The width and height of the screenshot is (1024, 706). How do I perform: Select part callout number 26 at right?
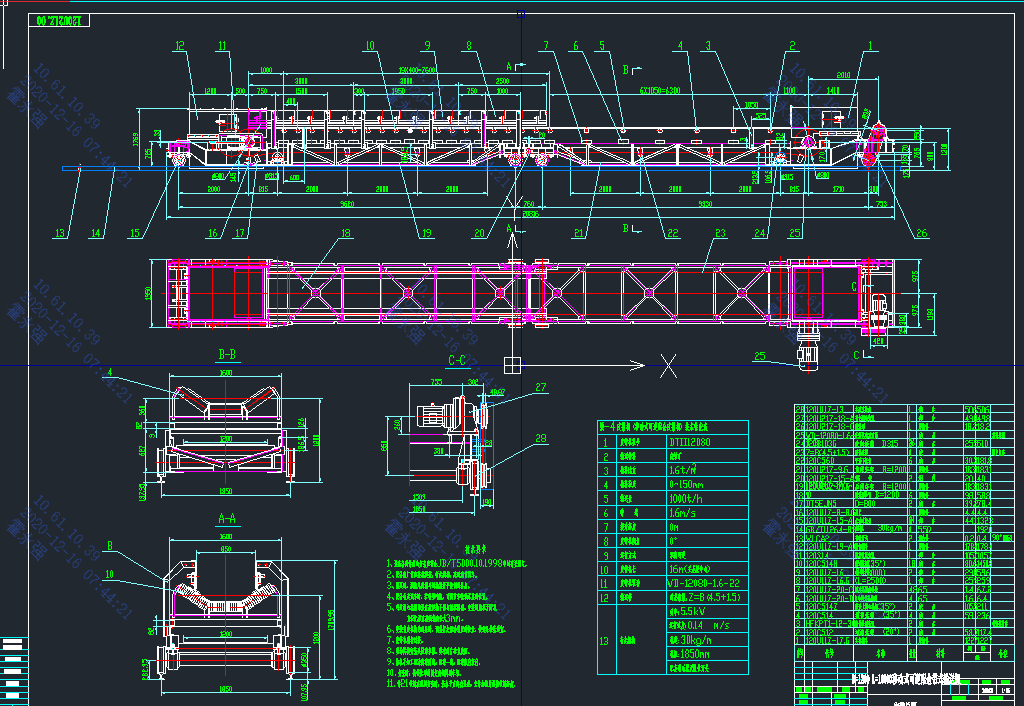tap(921, 234)
